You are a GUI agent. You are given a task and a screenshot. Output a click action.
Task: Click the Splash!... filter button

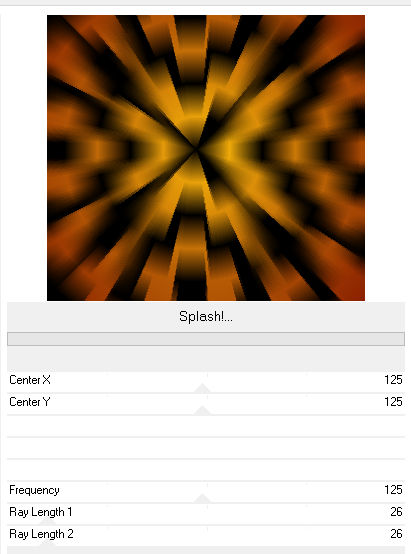click(x=206, y=317)
